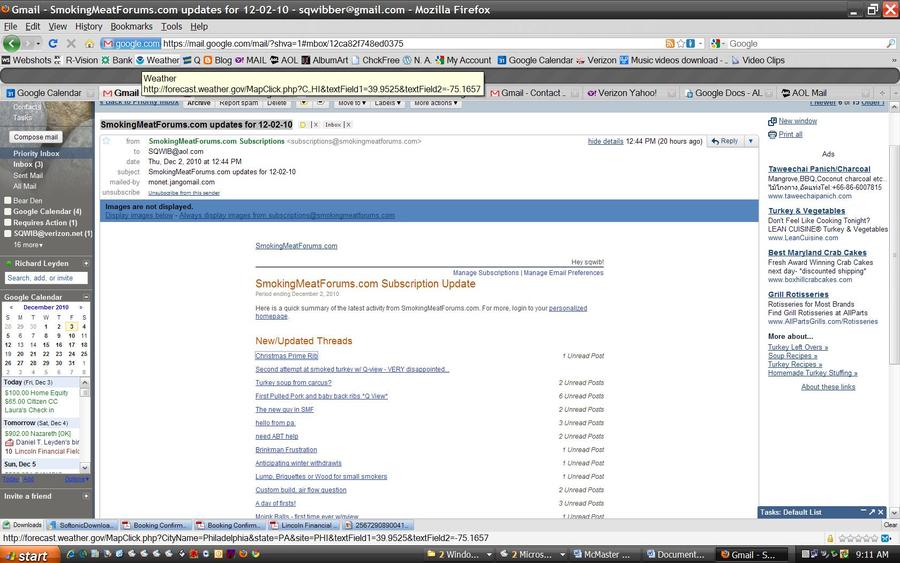The height and width of the screenshot is (563, 900).
Task: Click the Firefox back arrow button
Action: click(12, 44)
